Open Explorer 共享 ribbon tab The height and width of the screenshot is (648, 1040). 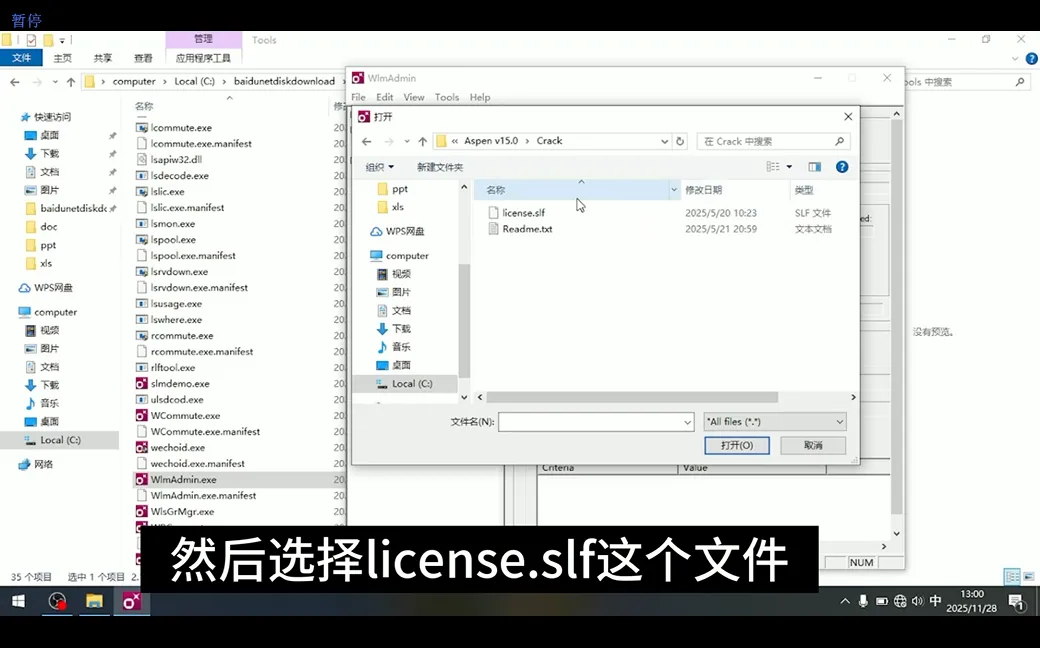pos(103,58)
